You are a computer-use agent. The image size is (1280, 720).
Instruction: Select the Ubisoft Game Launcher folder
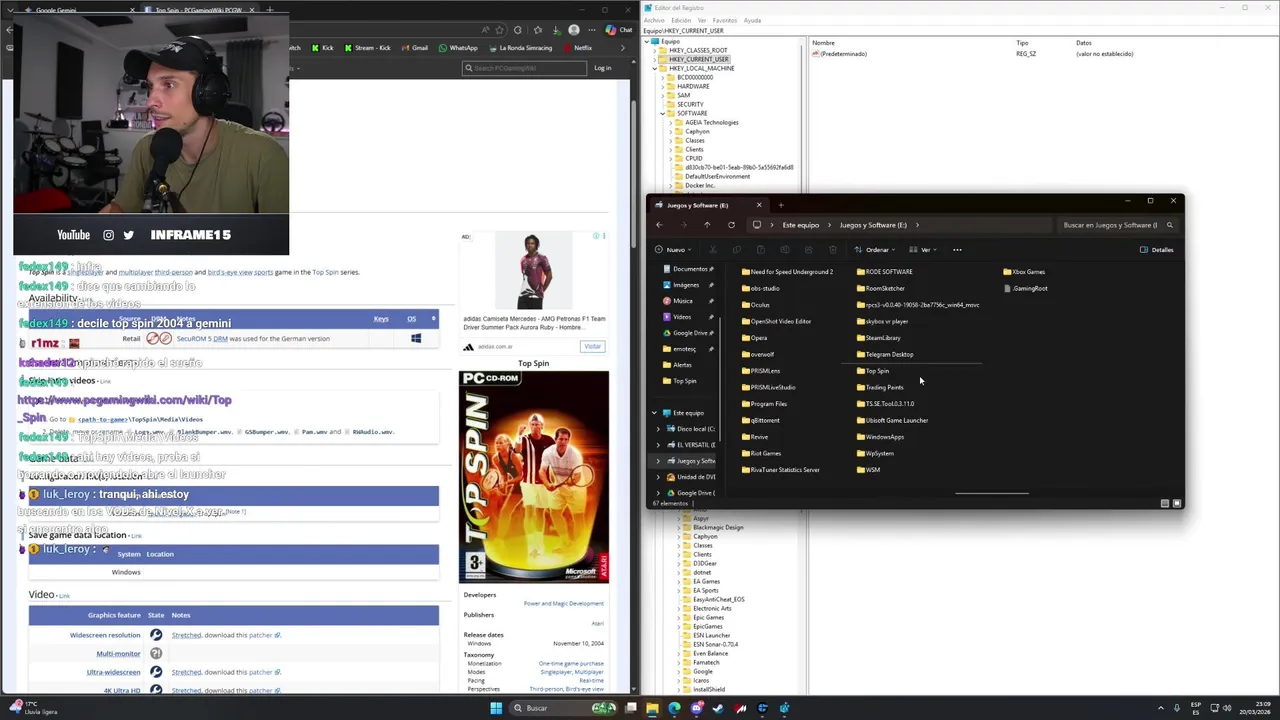893,420
